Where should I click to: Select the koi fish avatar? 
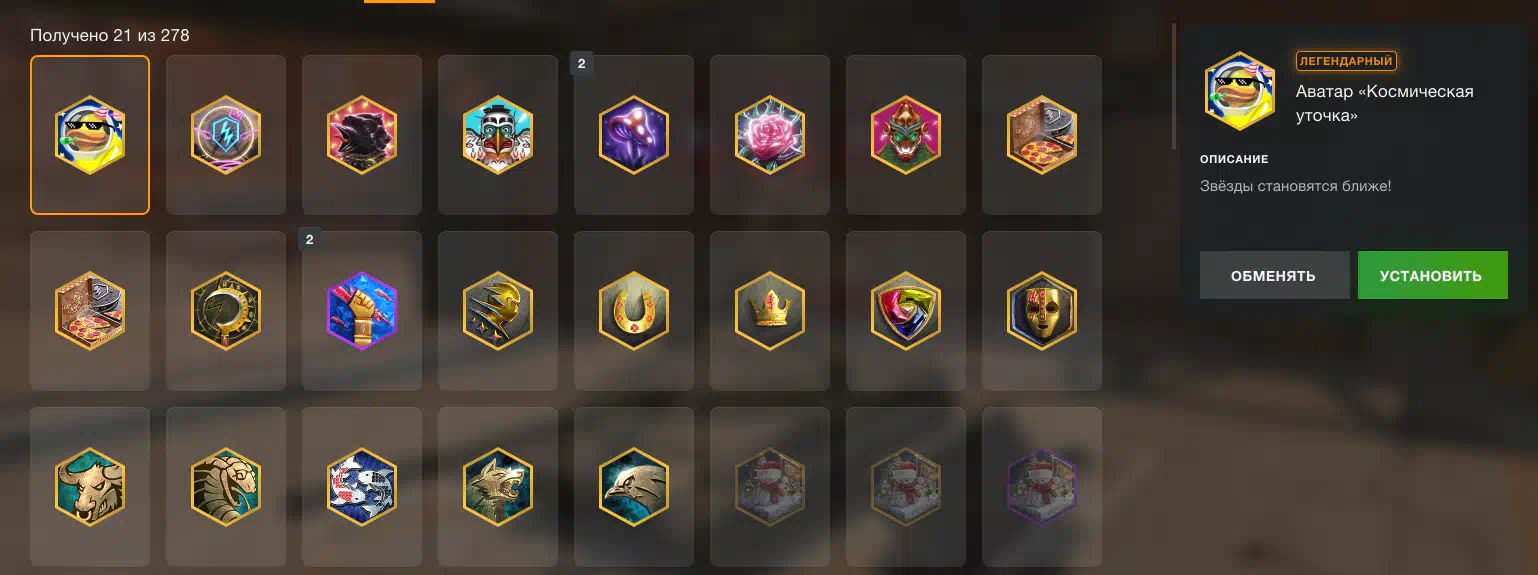(x=362, y=487)
